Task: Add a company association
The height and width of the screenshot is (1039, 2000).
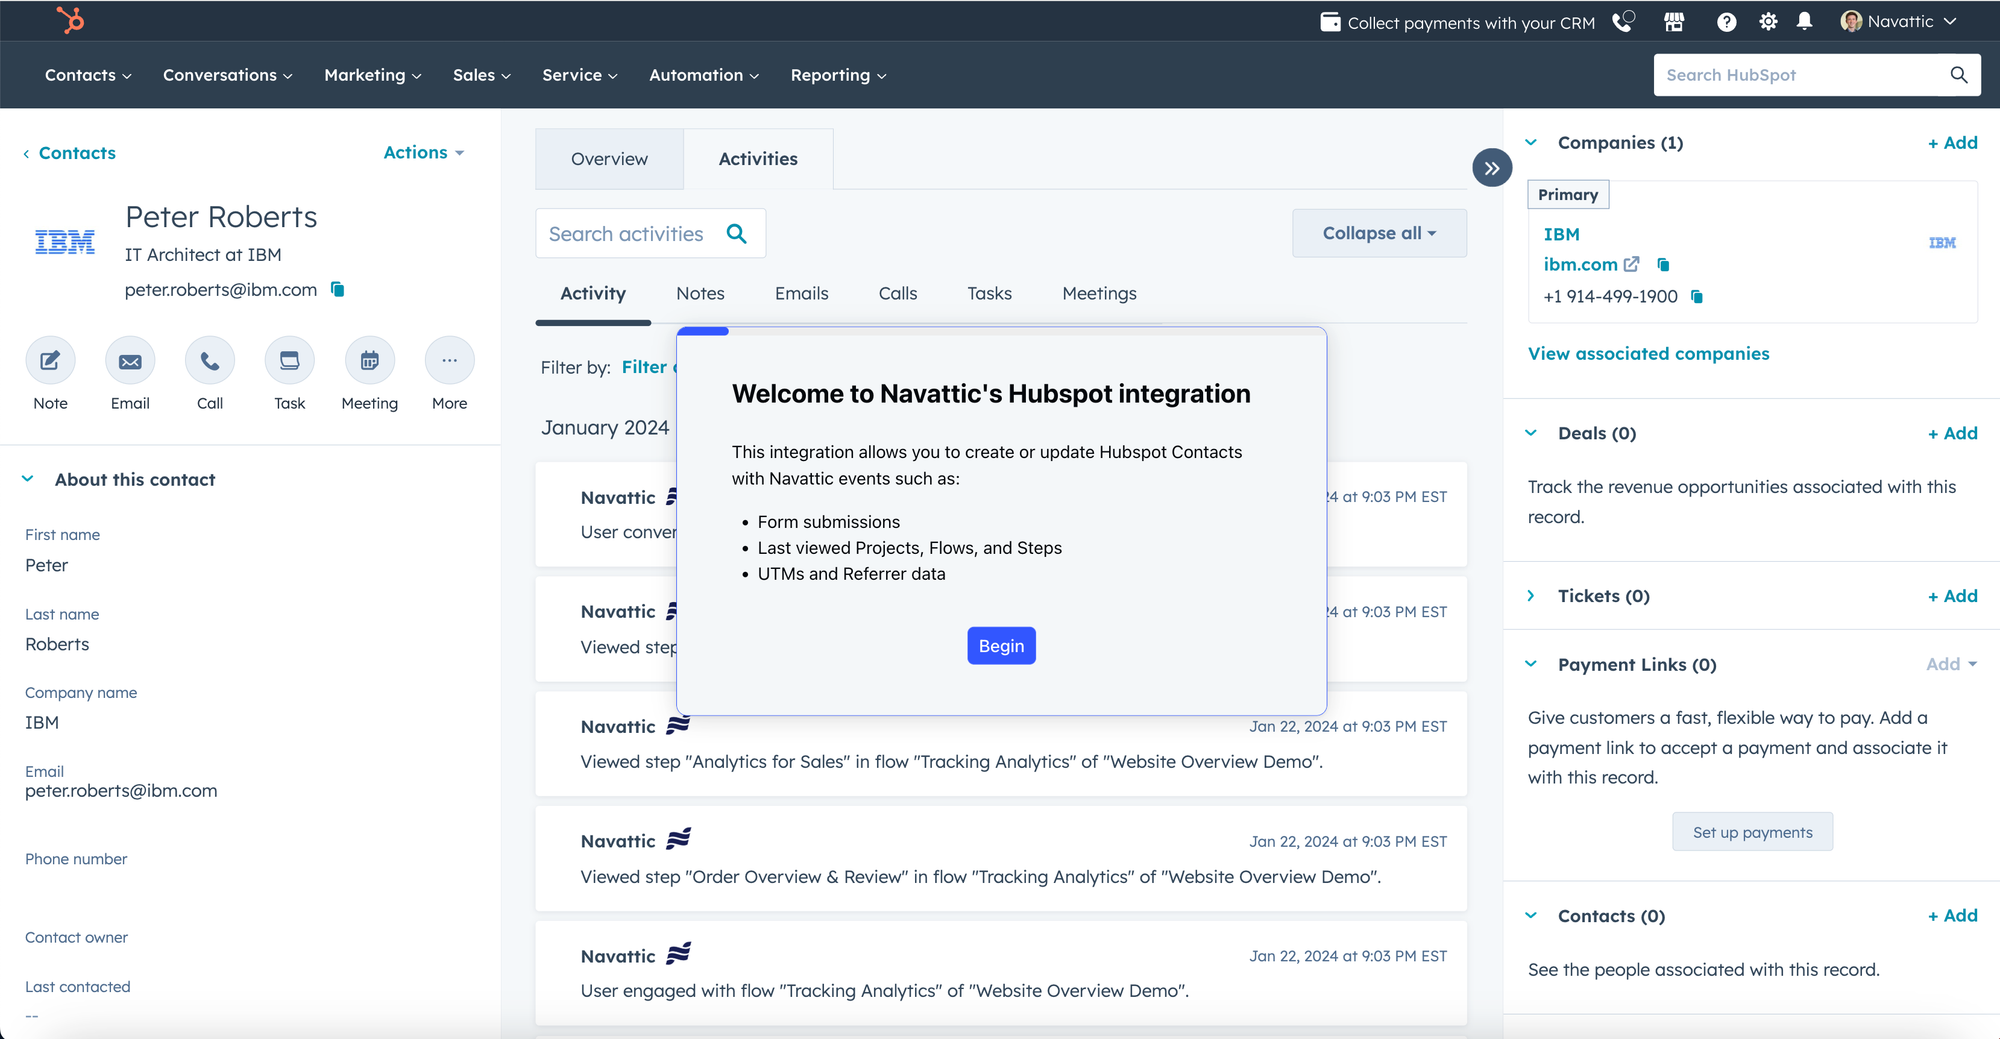Action: coord(1952,143)
